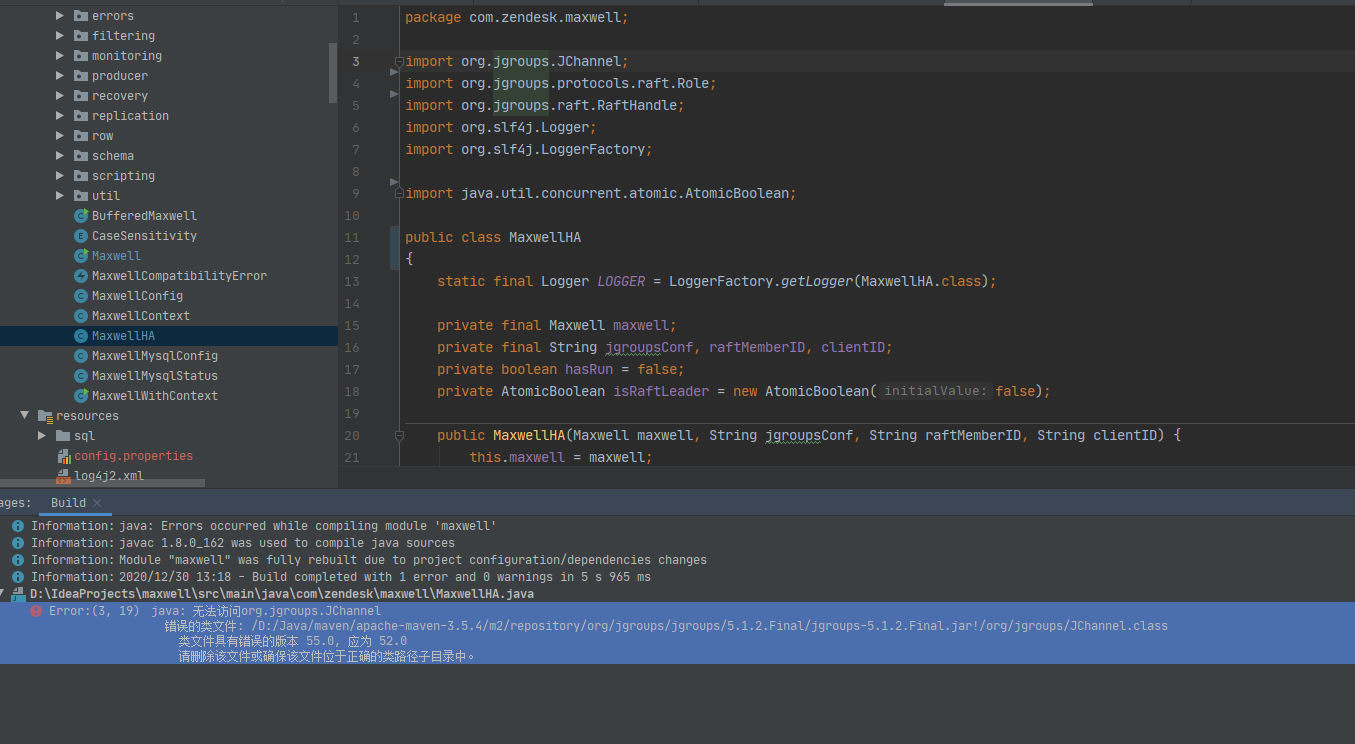The width and height of the screenshot is (1355, 744).
Task: Close the Build tab
Action: [97, 503]
